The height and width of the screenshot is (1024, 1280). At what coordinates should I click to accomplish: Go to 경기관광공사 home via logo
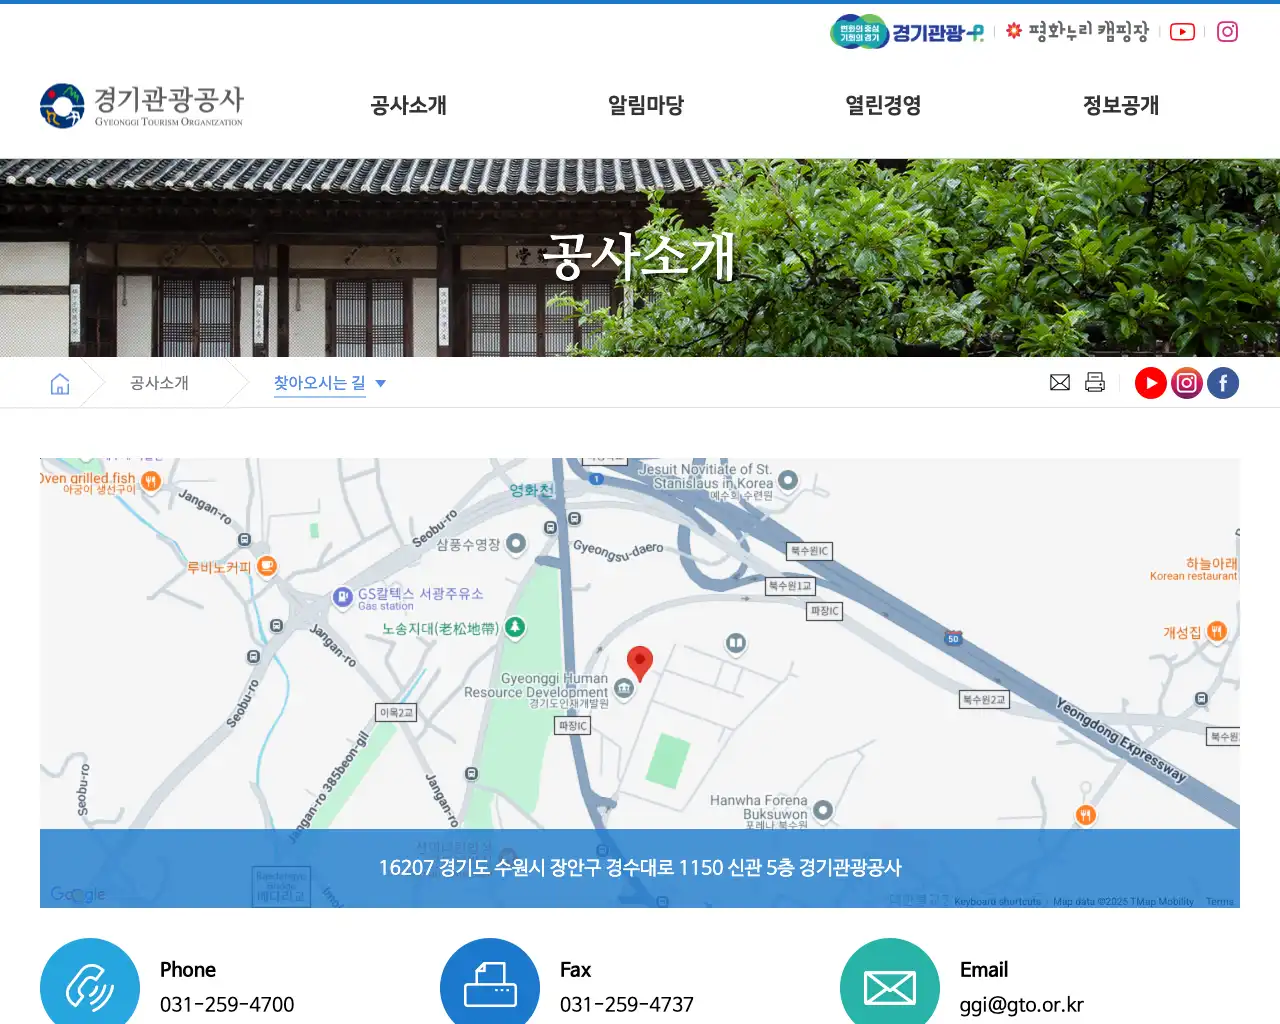click(x=142, y=106)
